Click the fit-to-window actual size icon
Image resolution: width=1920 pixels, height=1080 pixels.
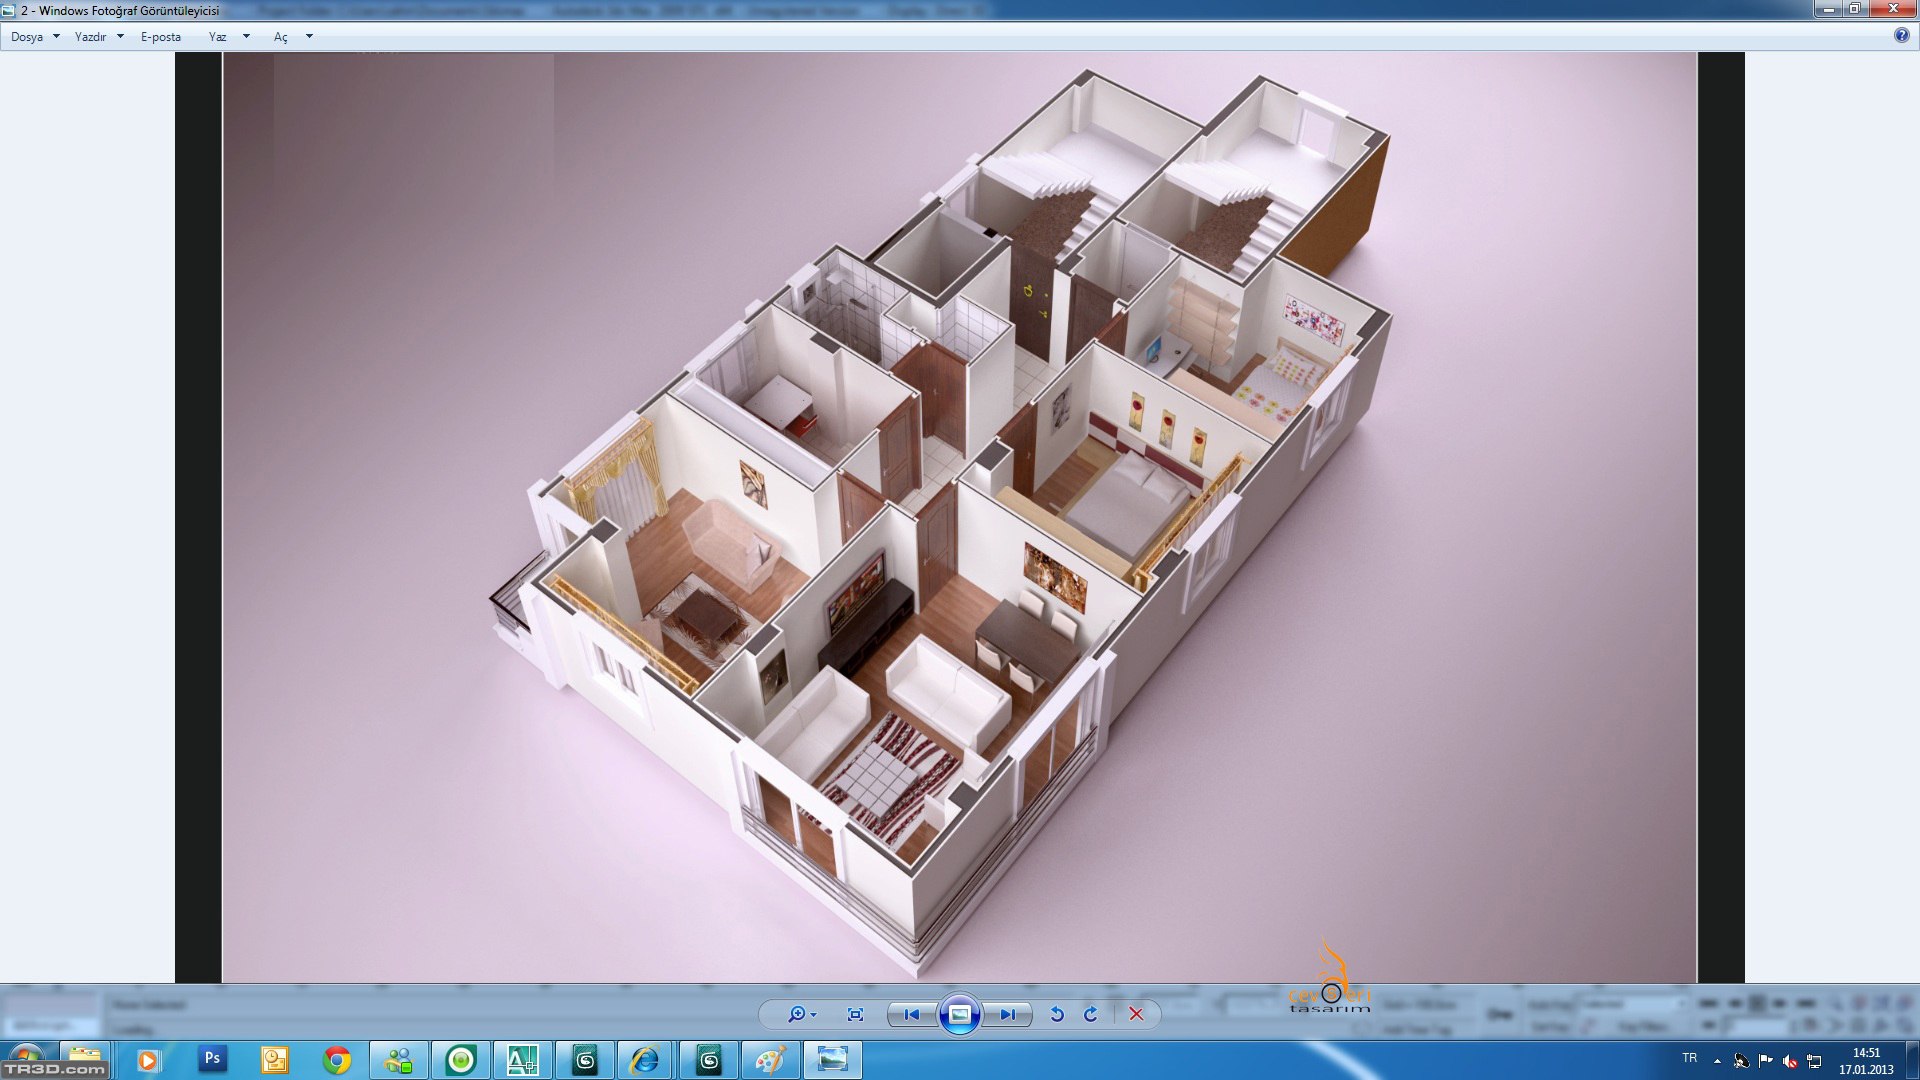point(855,1014)
